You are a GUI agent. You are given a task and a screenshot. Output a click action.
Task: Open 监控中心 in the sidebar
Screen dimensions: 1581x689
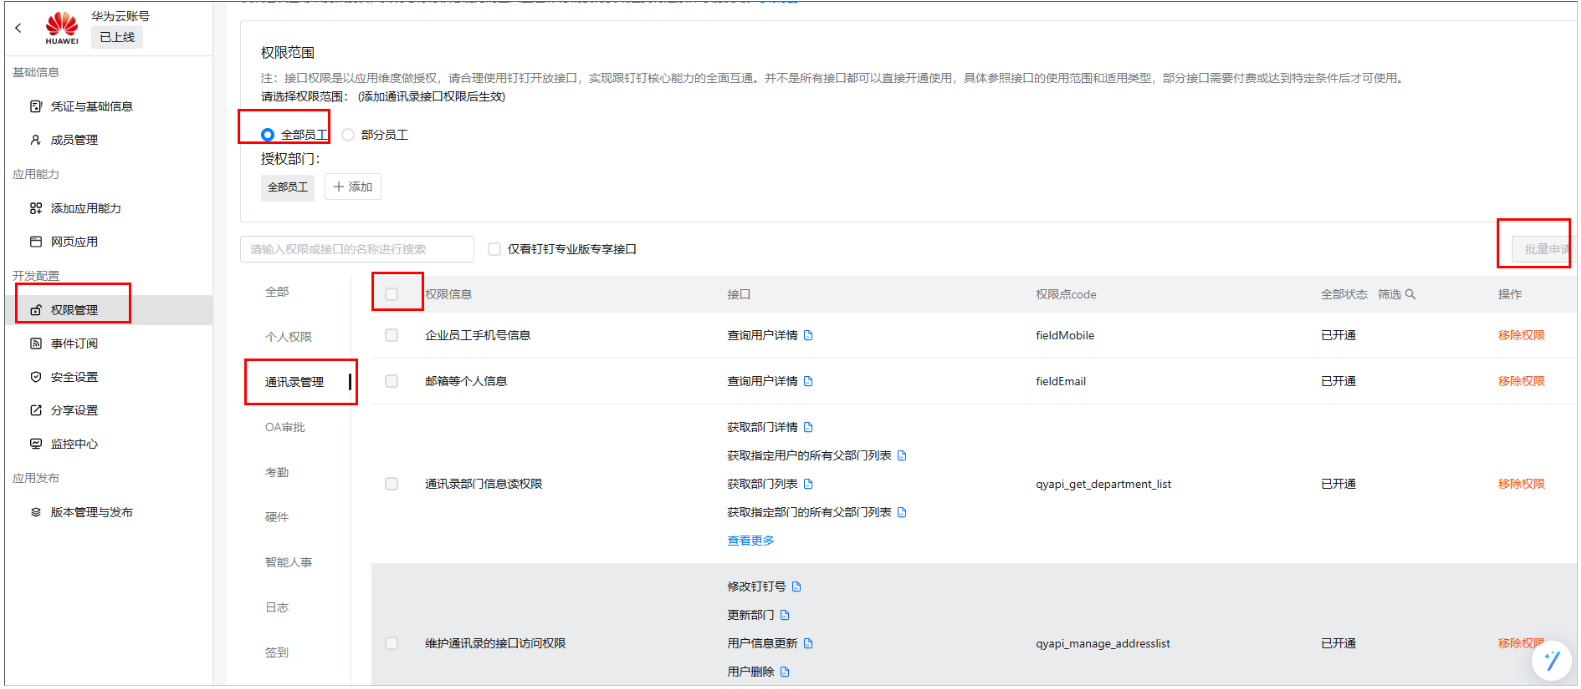74,444
